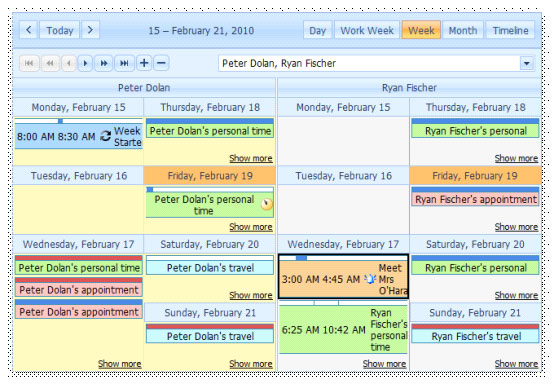Jump to the last resource page

pos(124,63)
